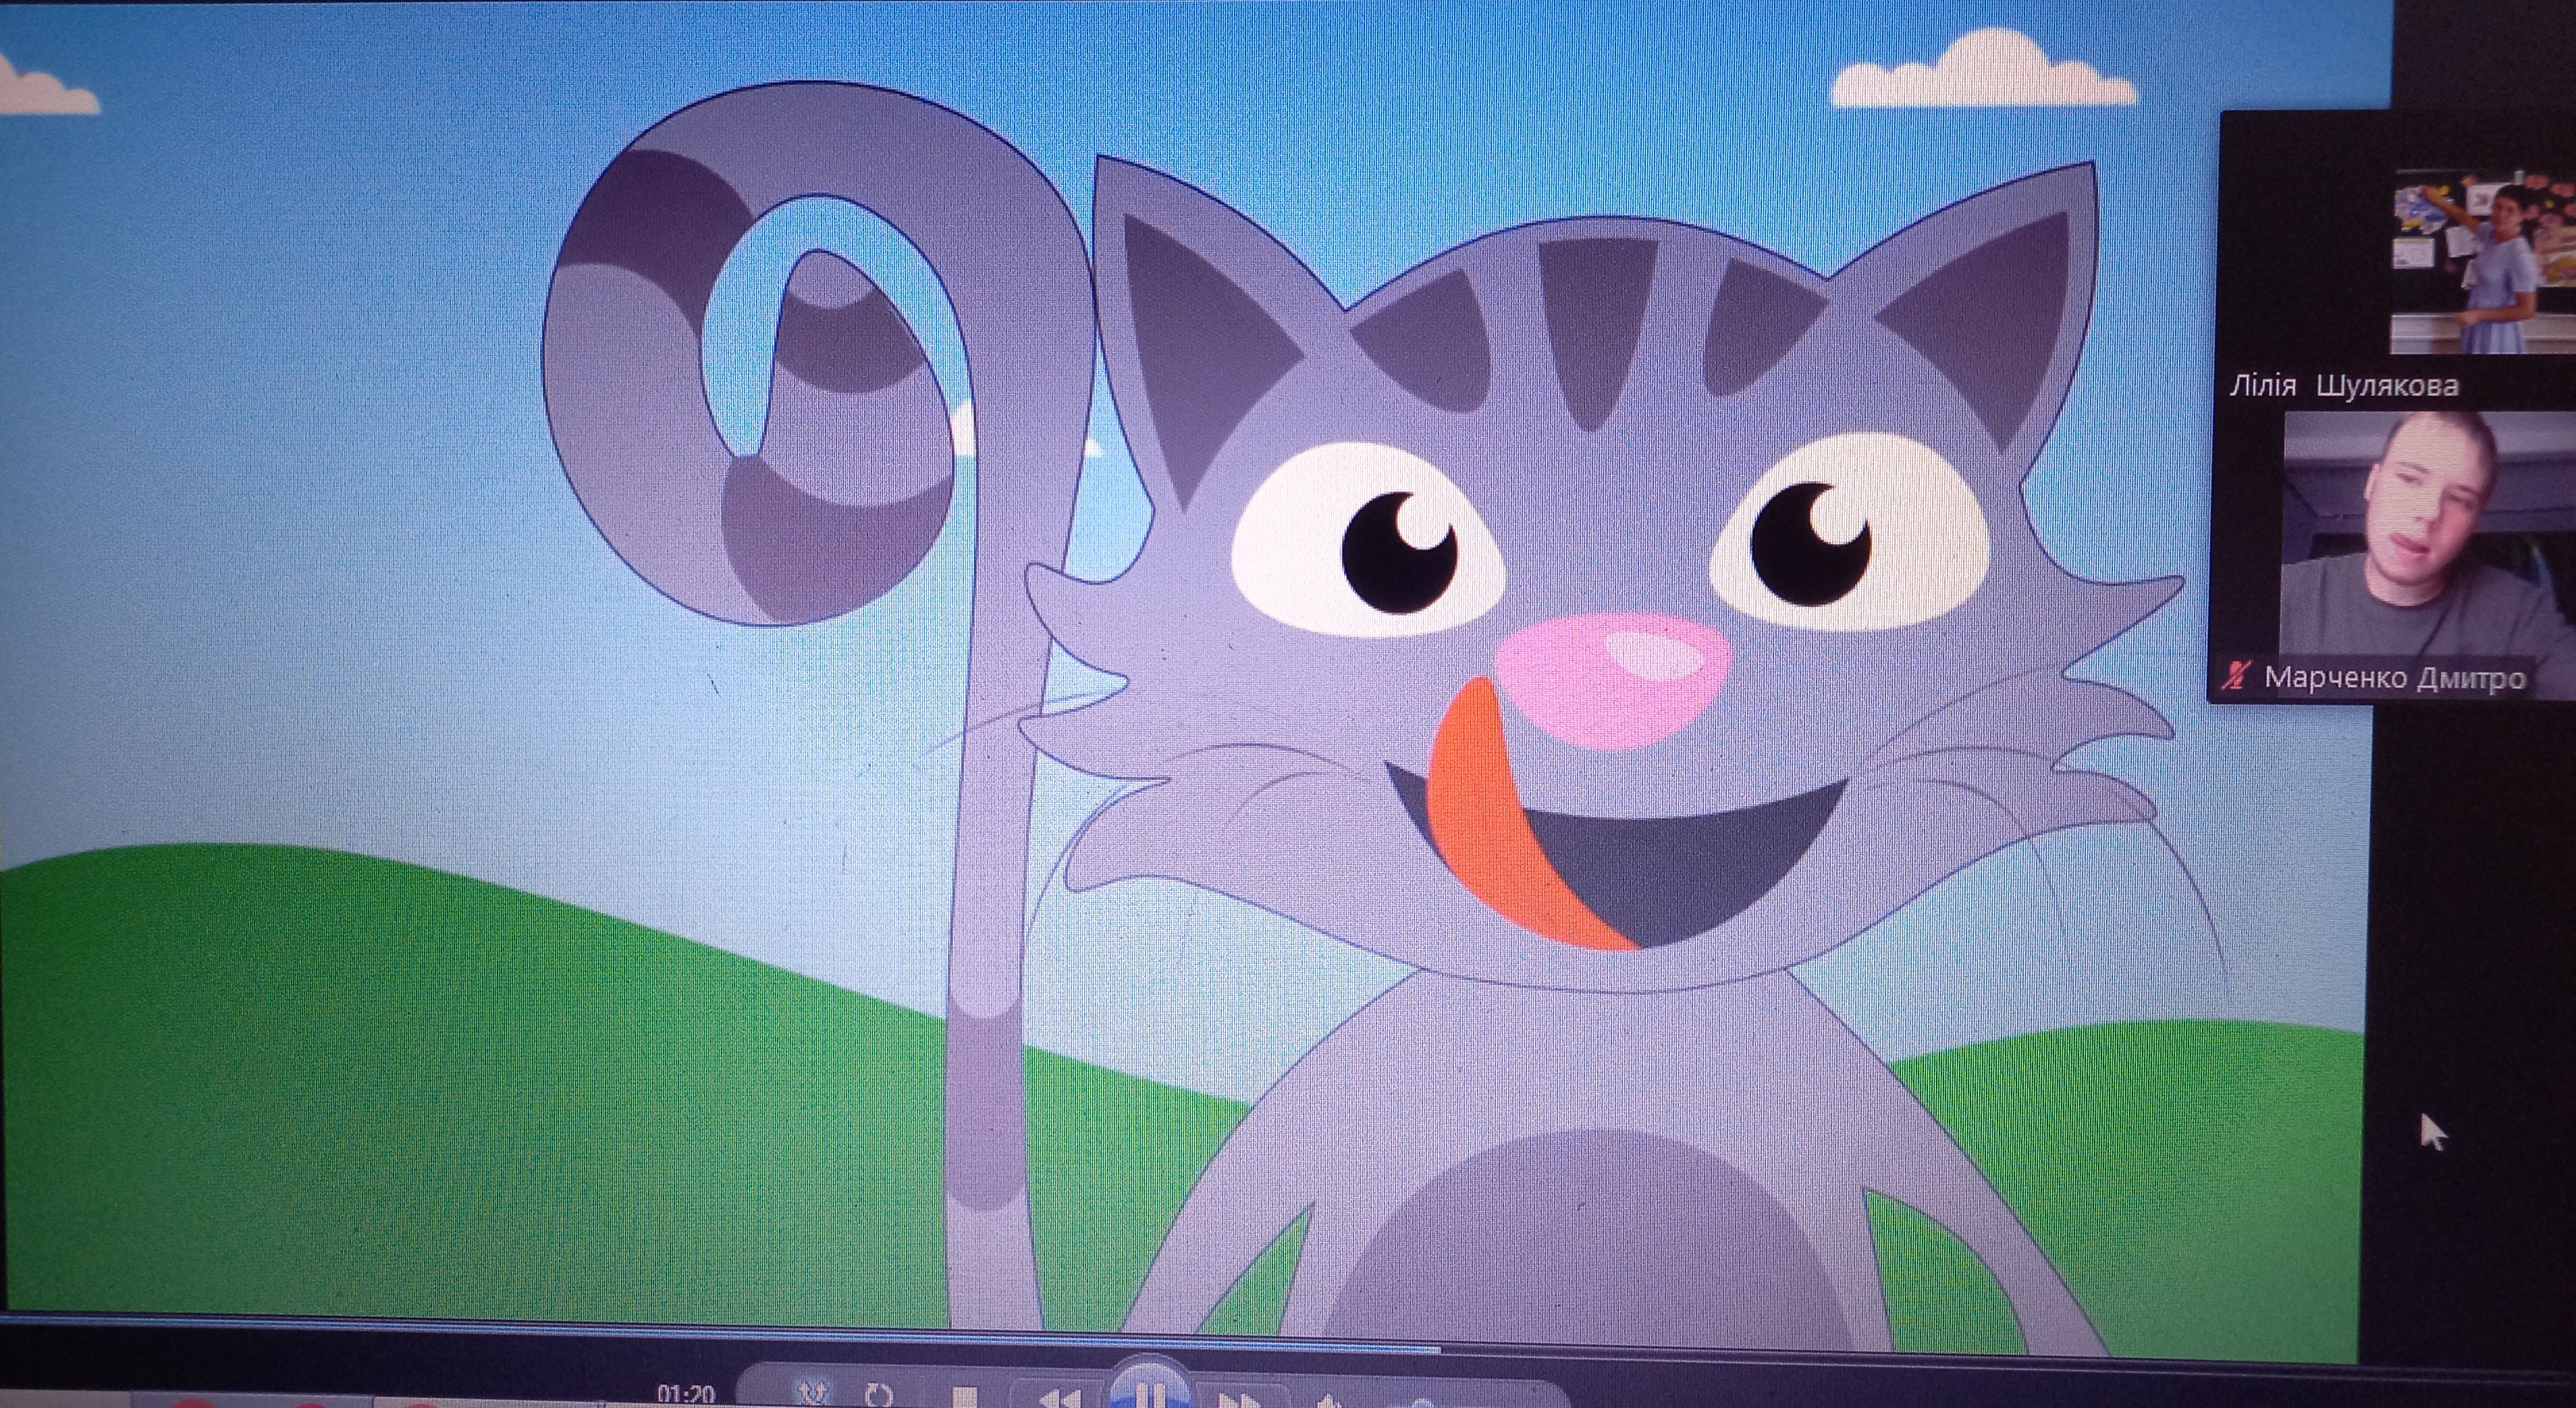Click the Марченко Дмитро name label
This screenshot has height=1408, width=2576.
[2394, 678]
